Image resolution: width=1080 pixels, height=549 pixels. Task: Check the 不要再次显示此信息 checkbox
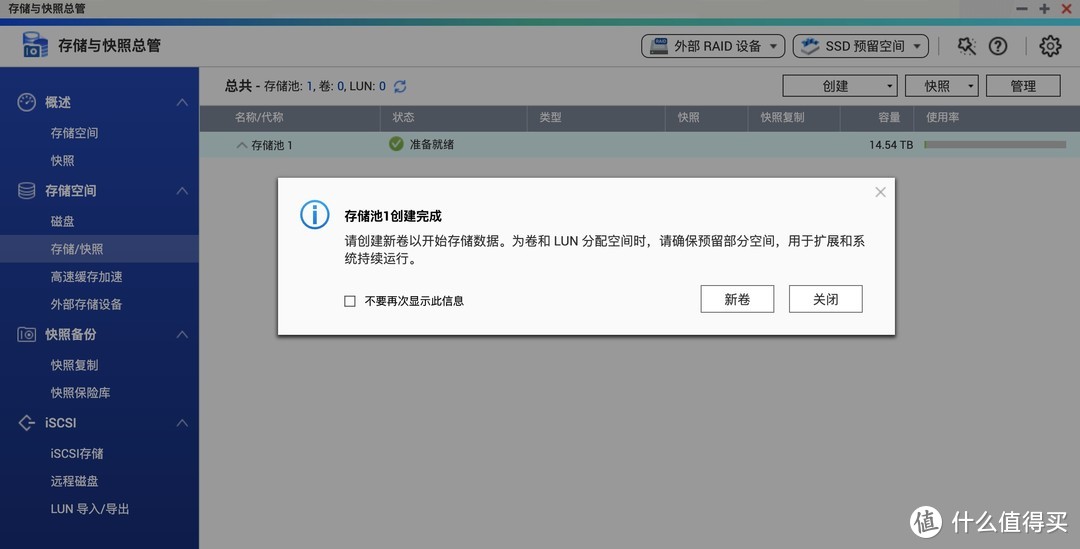click(350, 301)
